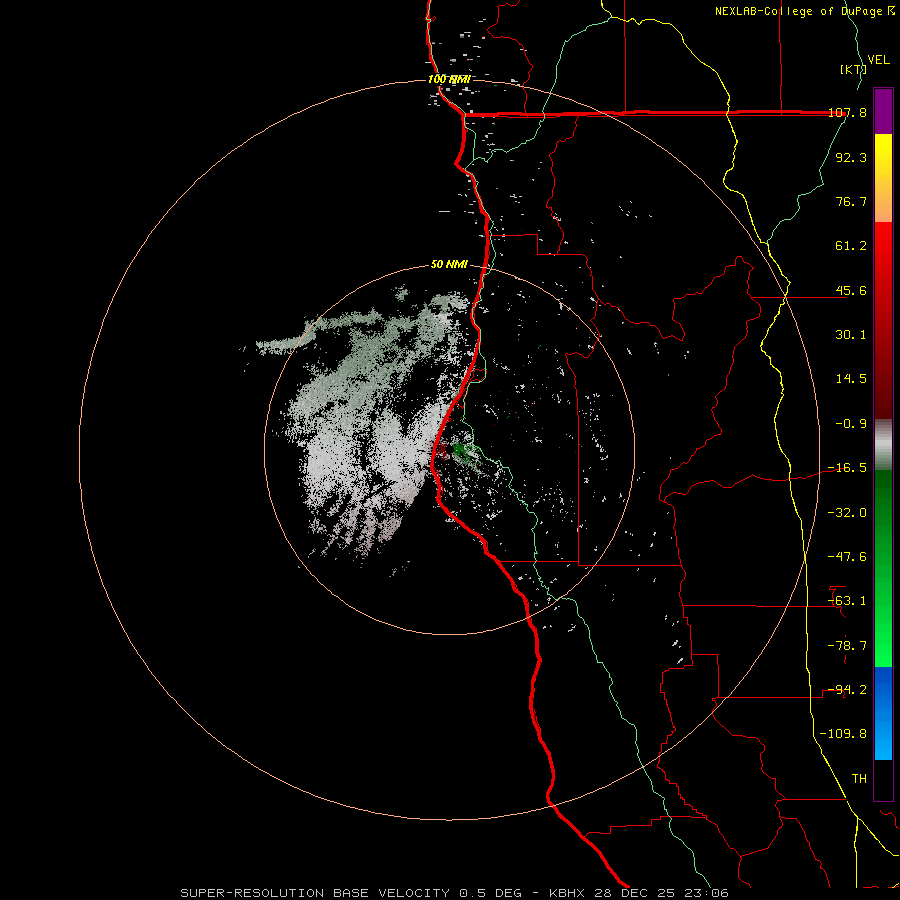Select the -63.1 velocity scale value
This screenshot has width=900, height=900.
click(847, 601)
